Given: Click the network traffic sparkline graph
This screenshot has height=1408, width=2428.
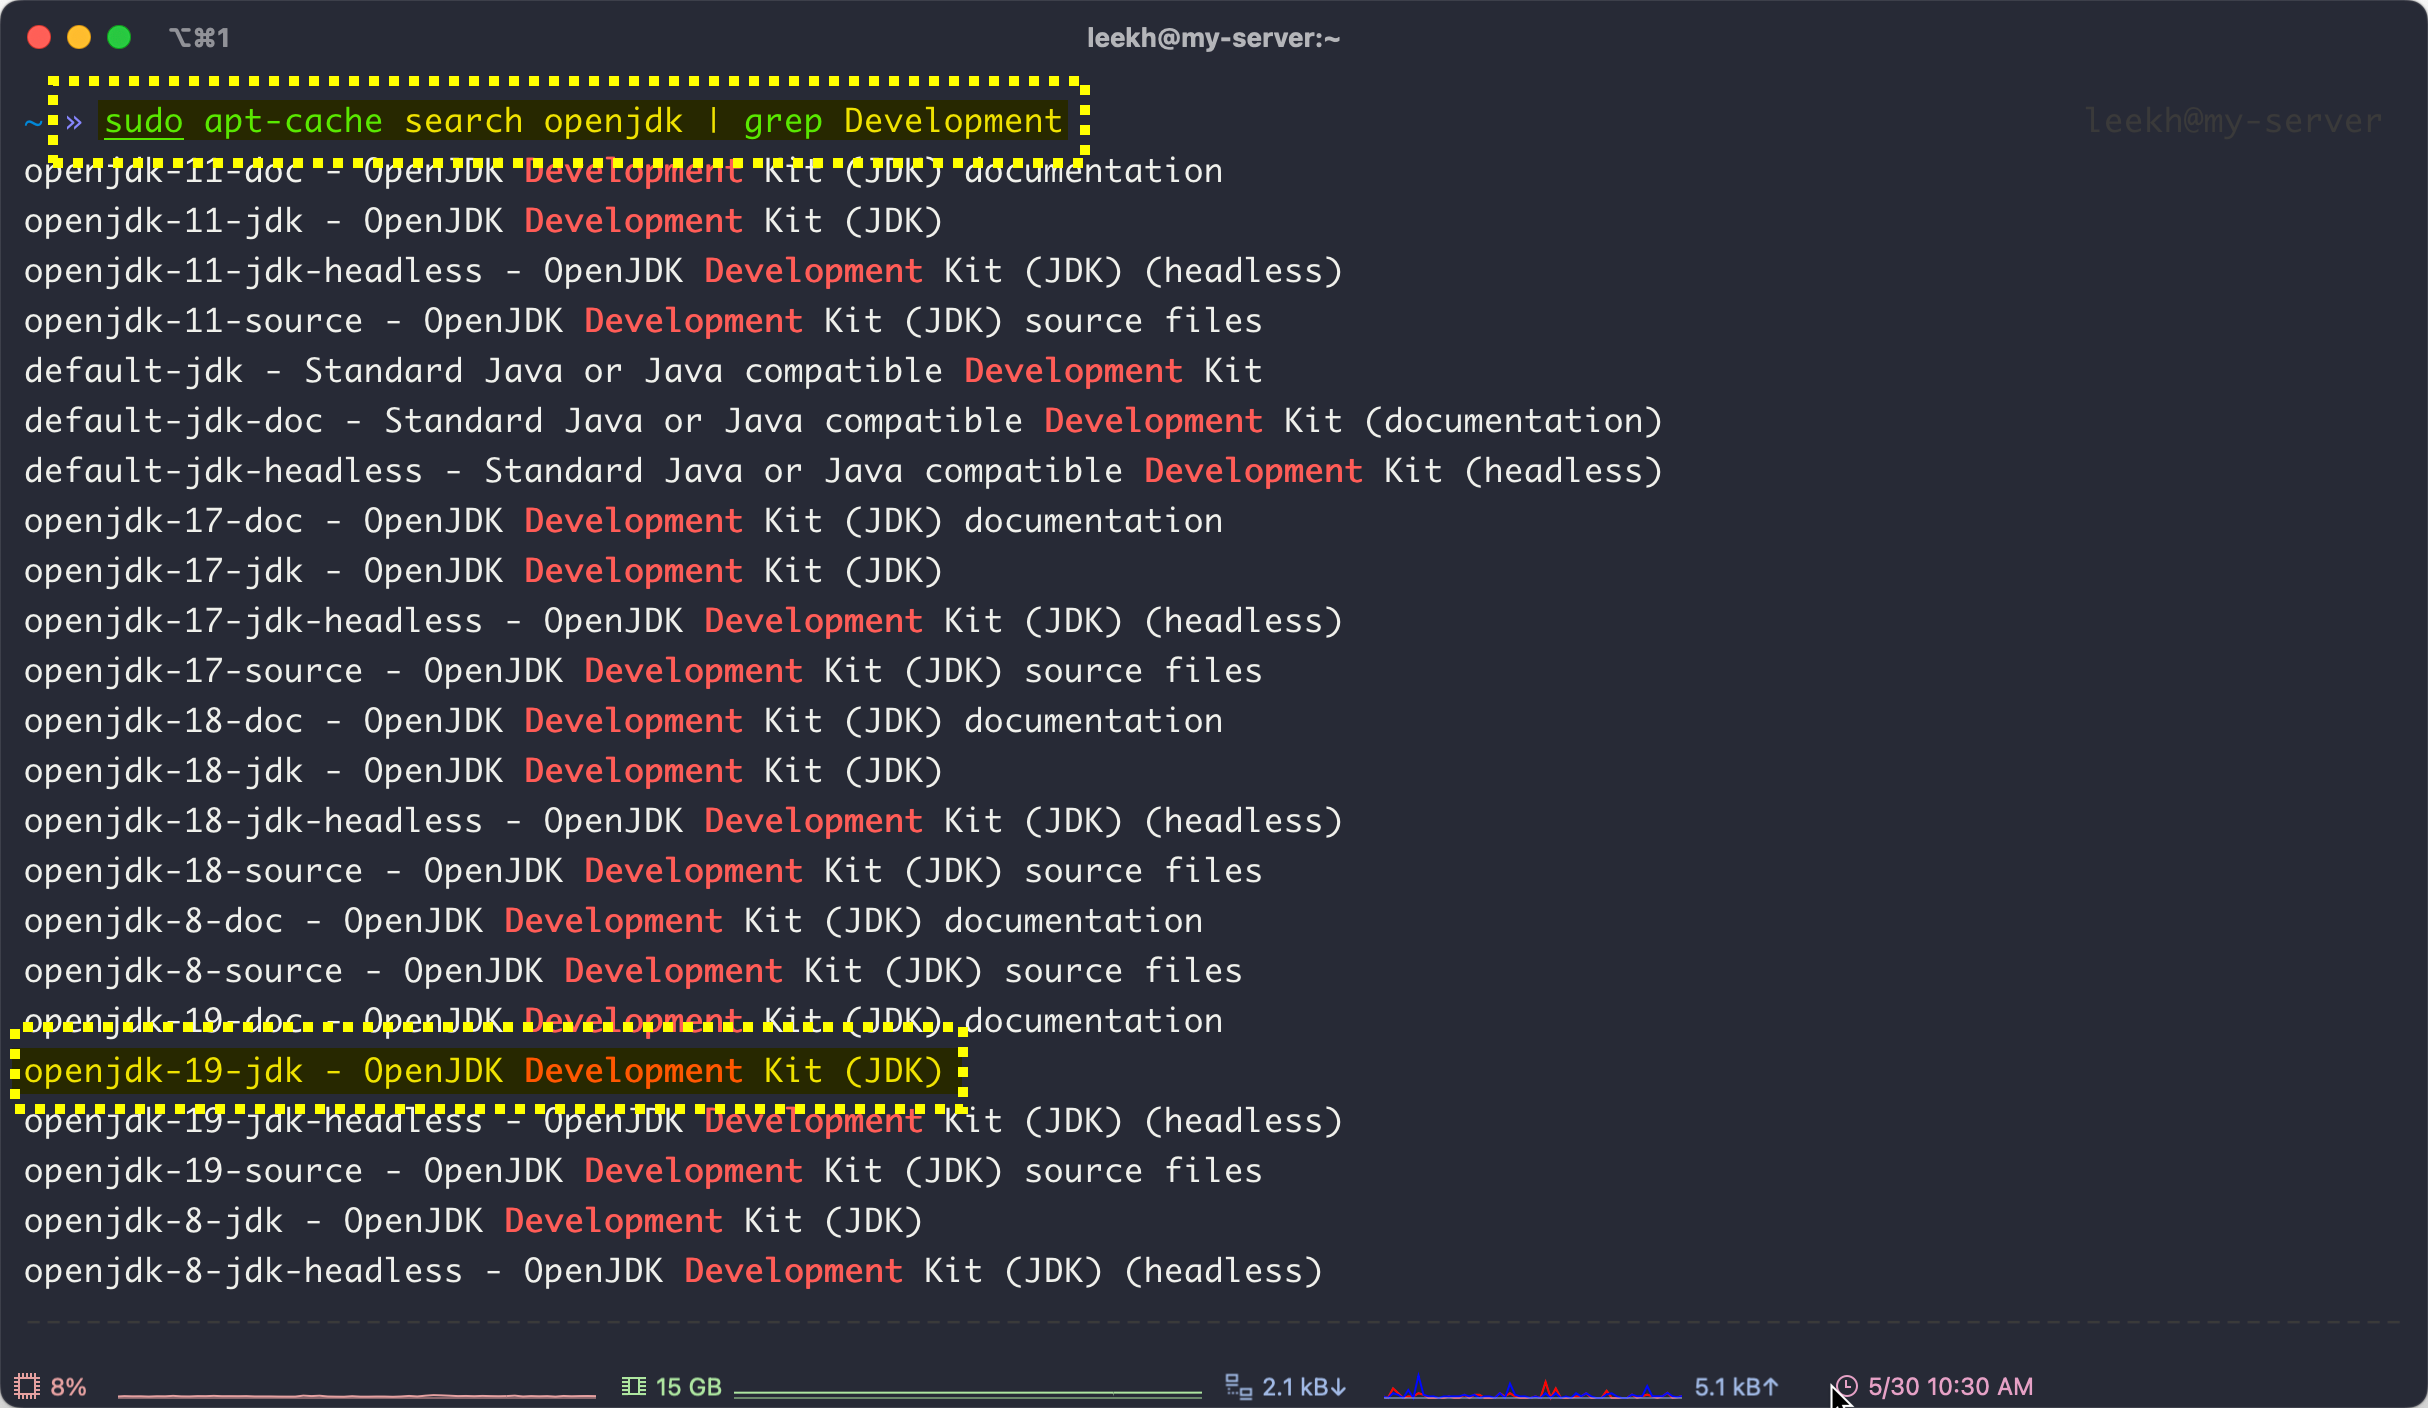Looking at the screenshot, I should 1532,1387.
